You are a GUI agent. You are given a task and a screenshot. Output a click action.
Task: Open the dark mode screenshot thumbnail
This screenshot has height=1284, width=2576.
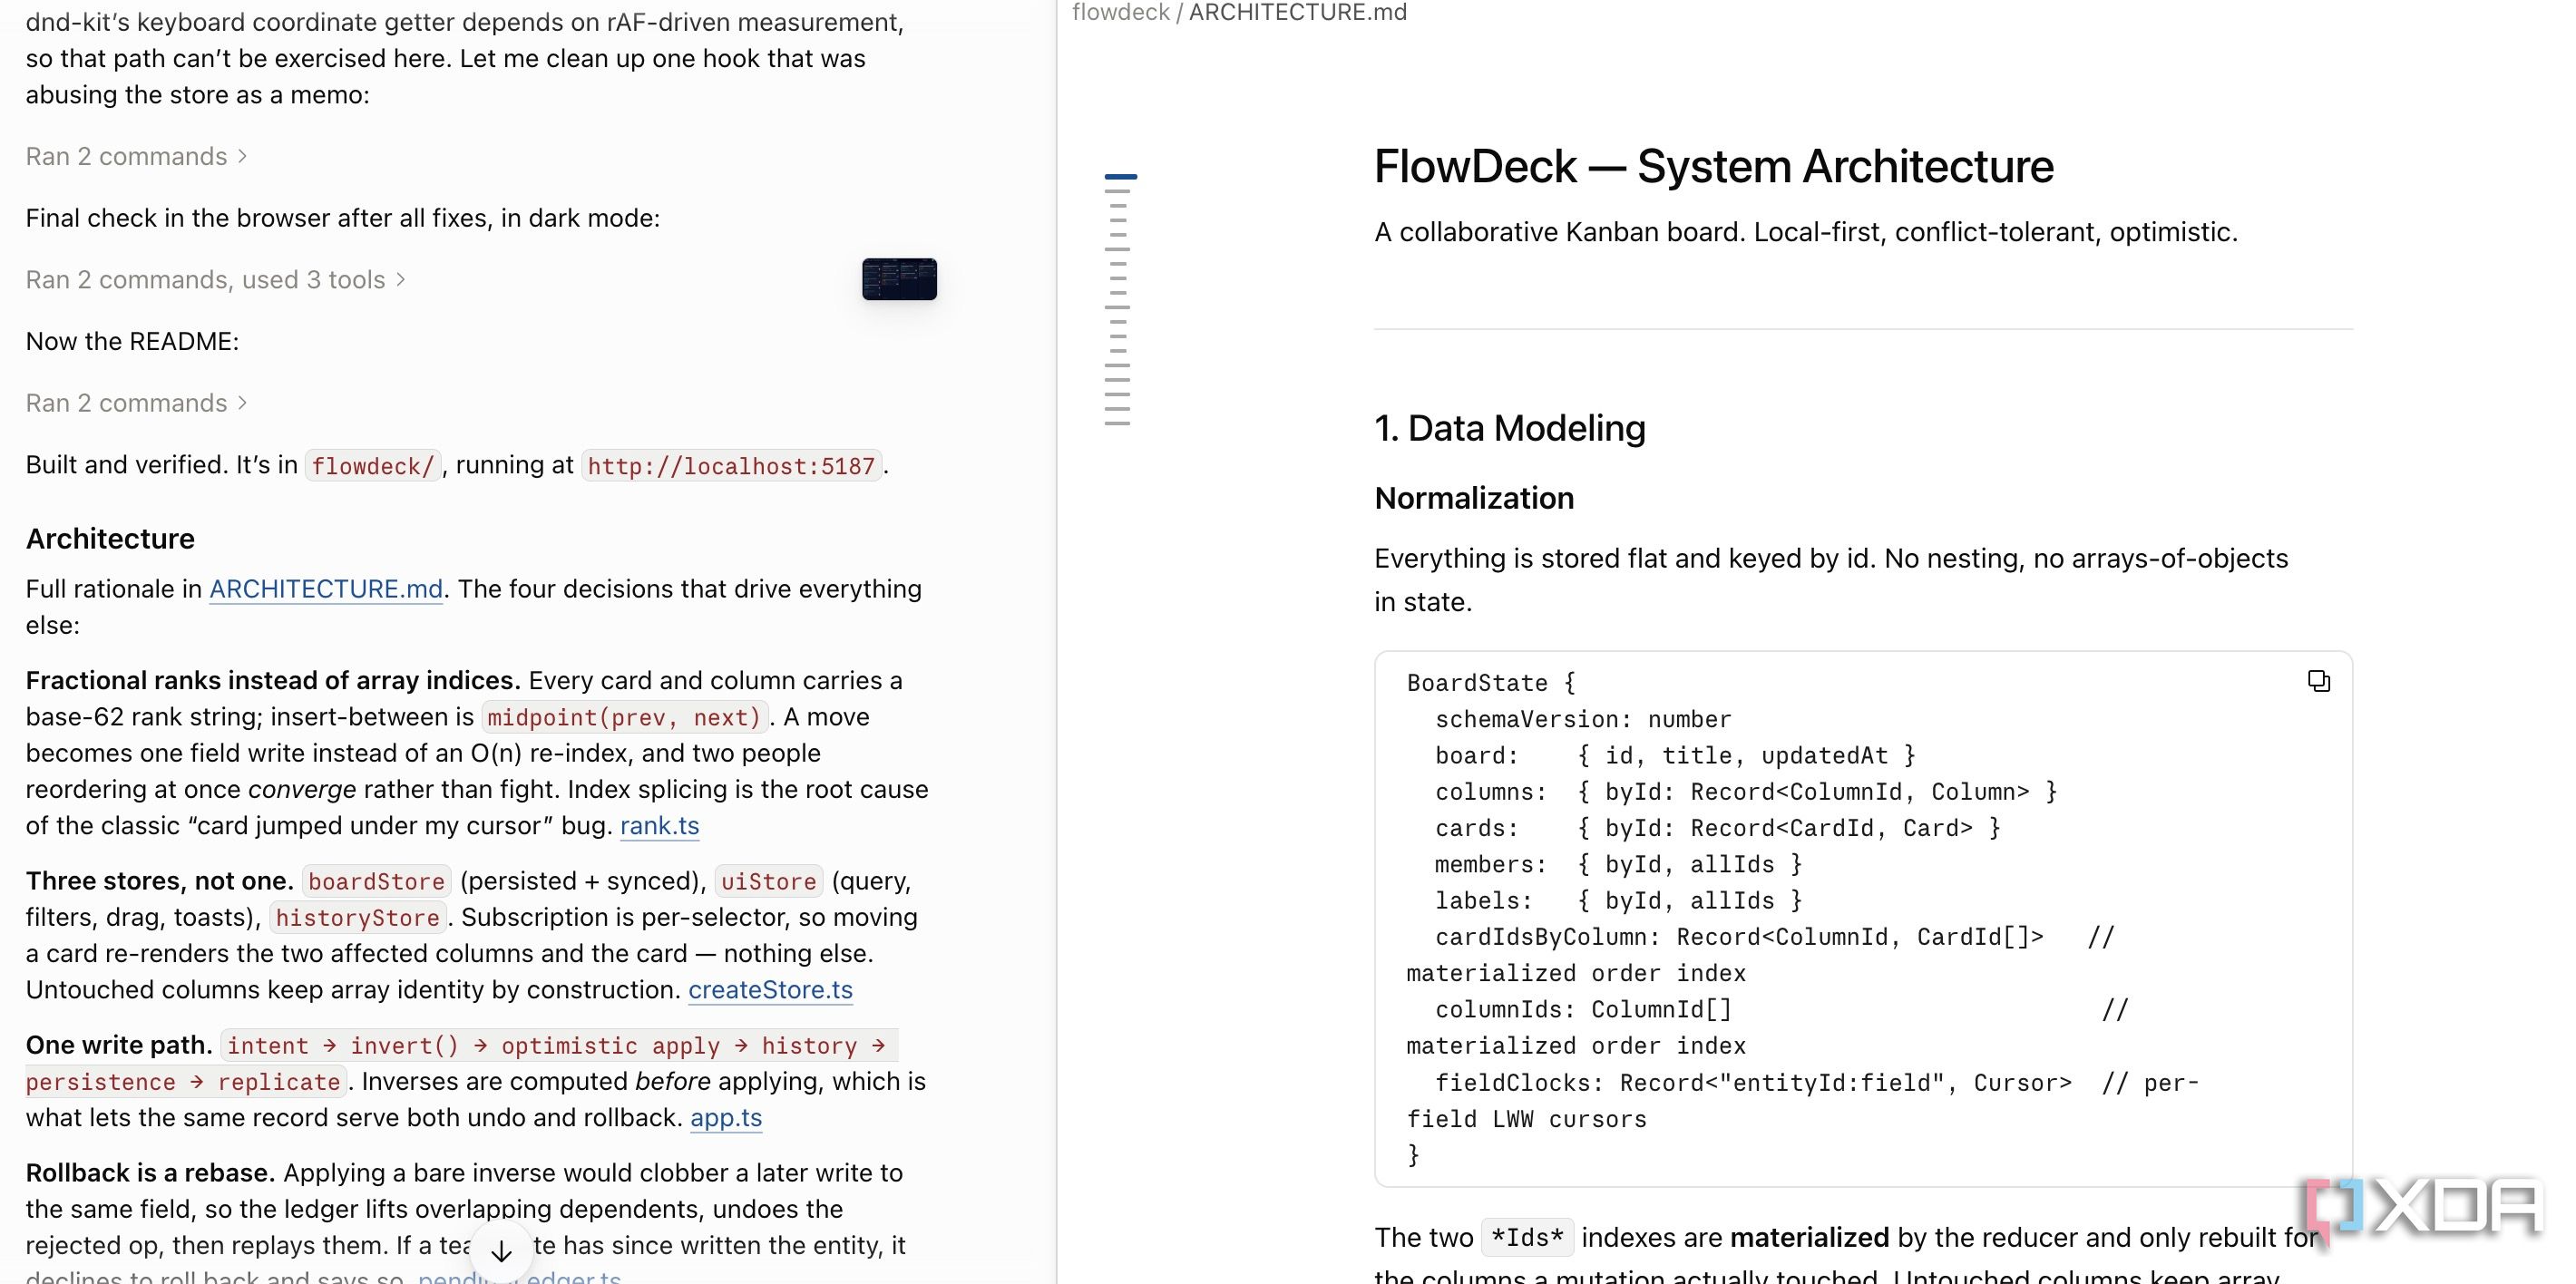click(x=899, y=279)
